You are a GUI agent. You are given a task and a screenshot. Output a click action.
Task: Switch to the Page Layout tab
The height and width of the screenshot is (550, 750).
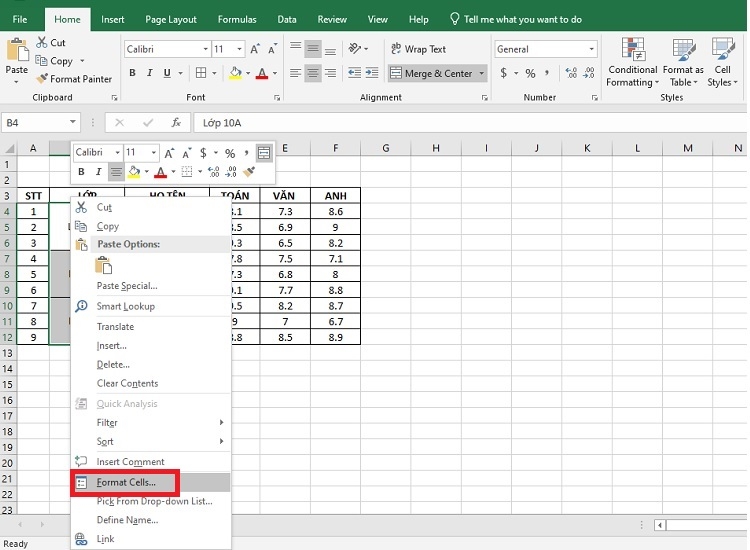(x=171, y=20)
